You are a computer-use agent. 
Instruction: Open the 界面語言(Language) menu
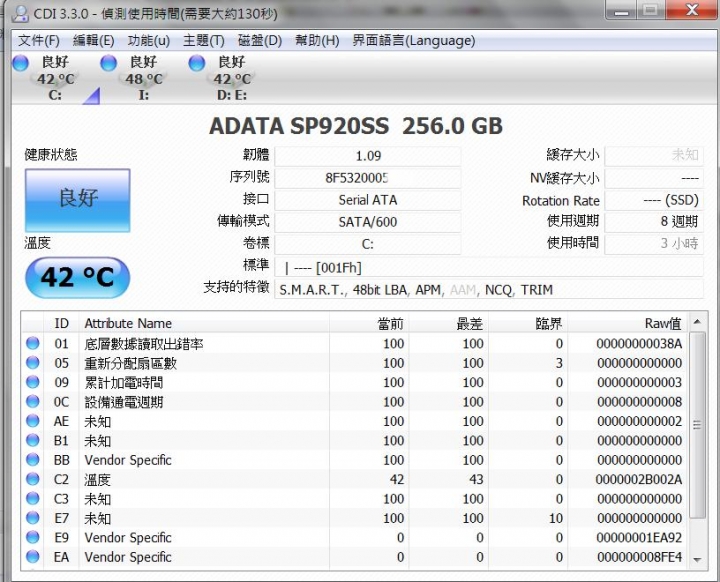(414, 40)
